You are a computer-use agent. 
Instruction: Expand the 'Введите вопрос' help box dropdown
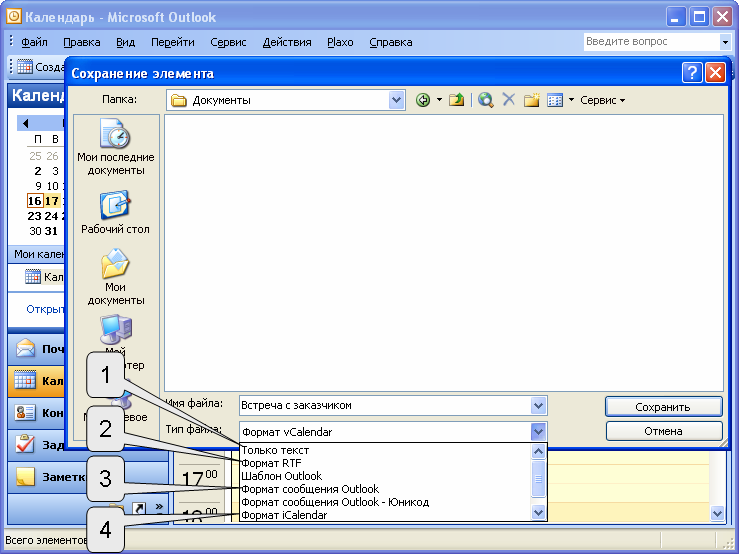click(725, 42)
